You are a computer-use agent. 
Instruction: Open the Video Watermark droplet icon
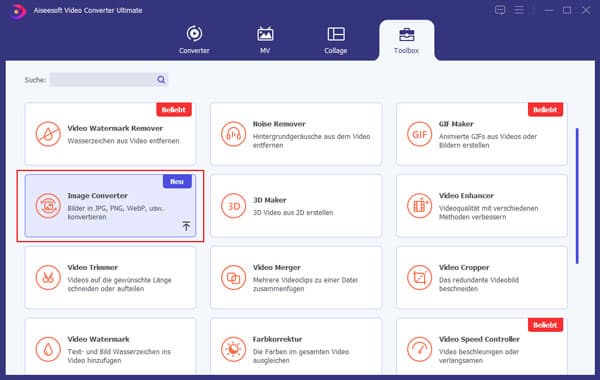48,349
